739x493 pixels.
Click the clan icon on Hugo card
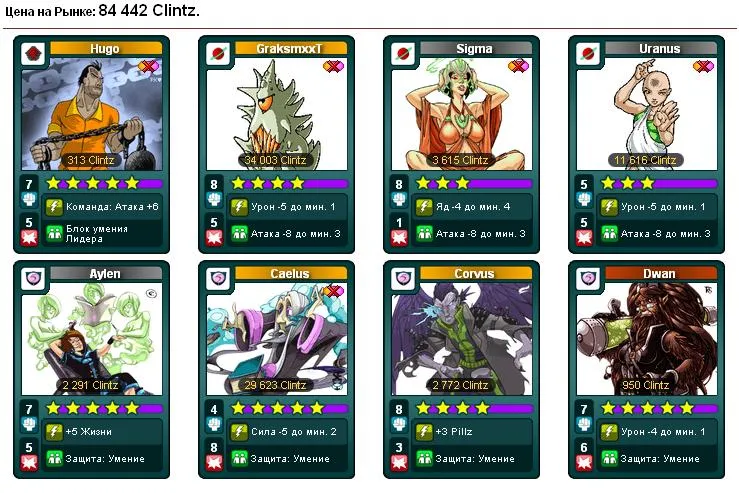[33, 54]
